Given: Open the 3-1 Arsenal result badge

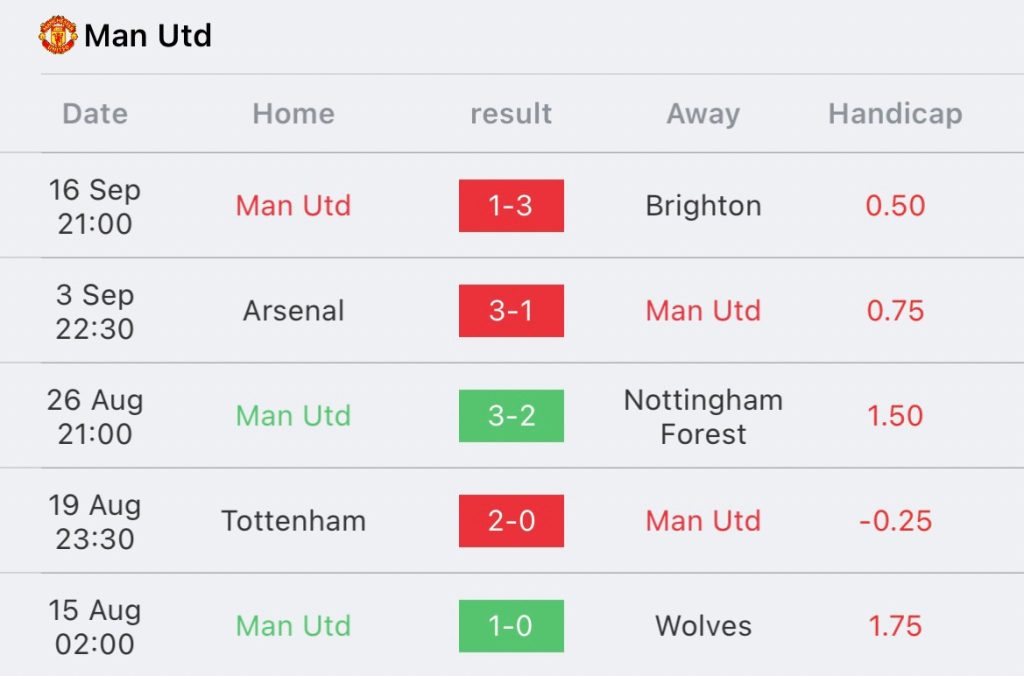Looking at the screenshot, I should tap(511, 311).
